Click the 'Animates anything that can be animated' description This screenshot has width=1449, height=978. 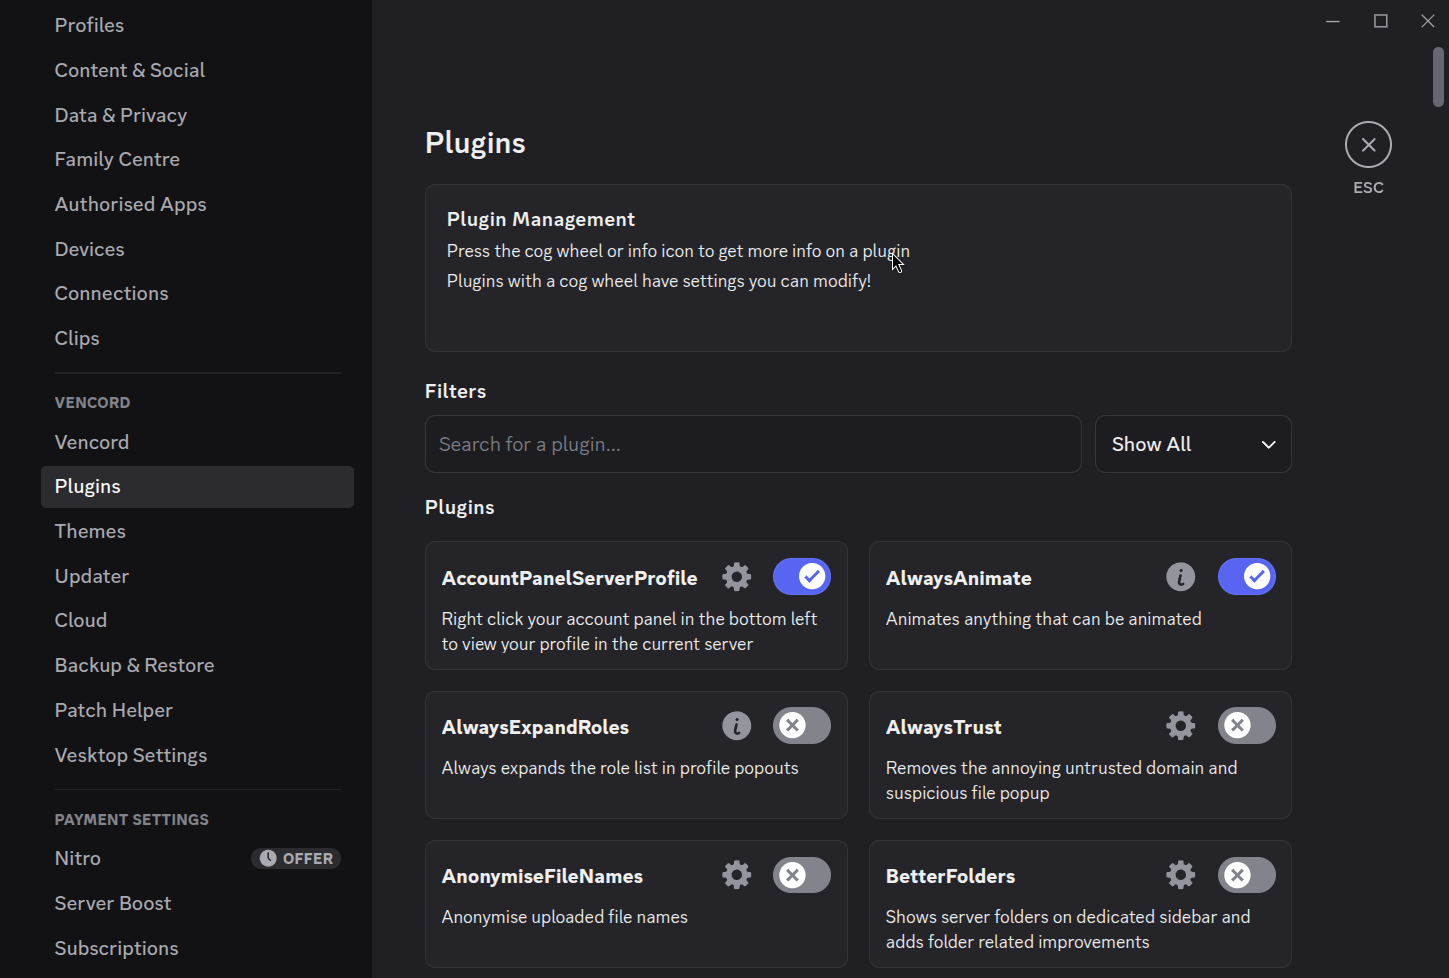click(x=1044, y=619)
